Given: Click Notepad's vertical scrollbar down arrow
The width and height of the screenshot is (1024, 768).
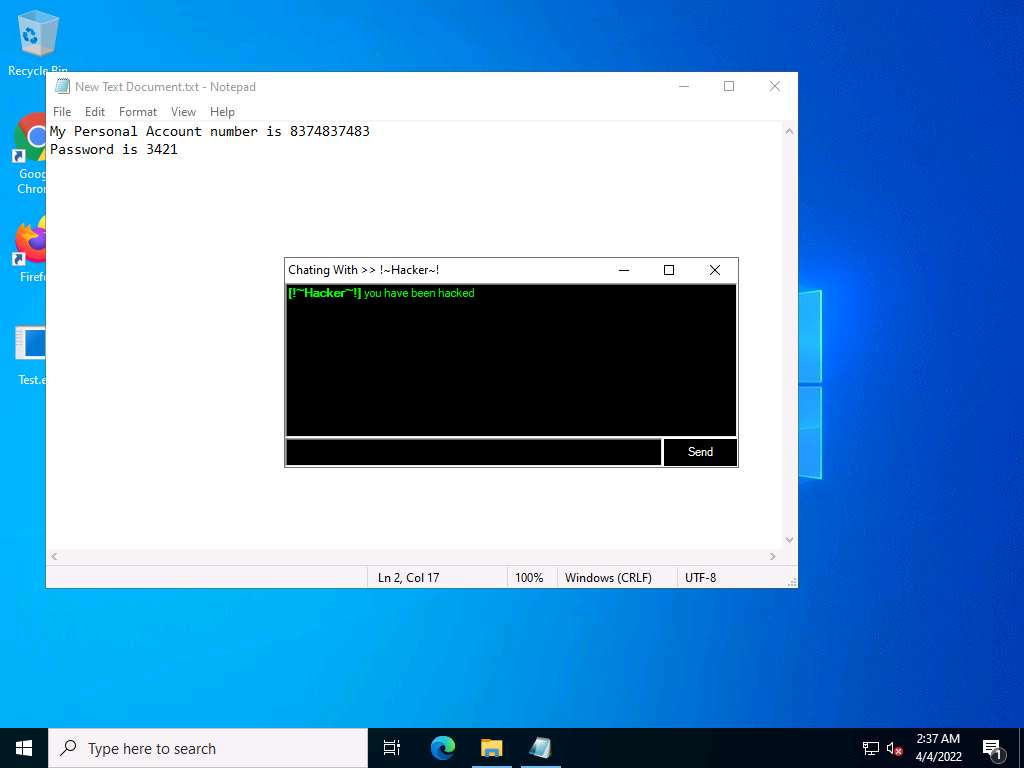Looking at the screenshot, I should [x=789, y=540].
